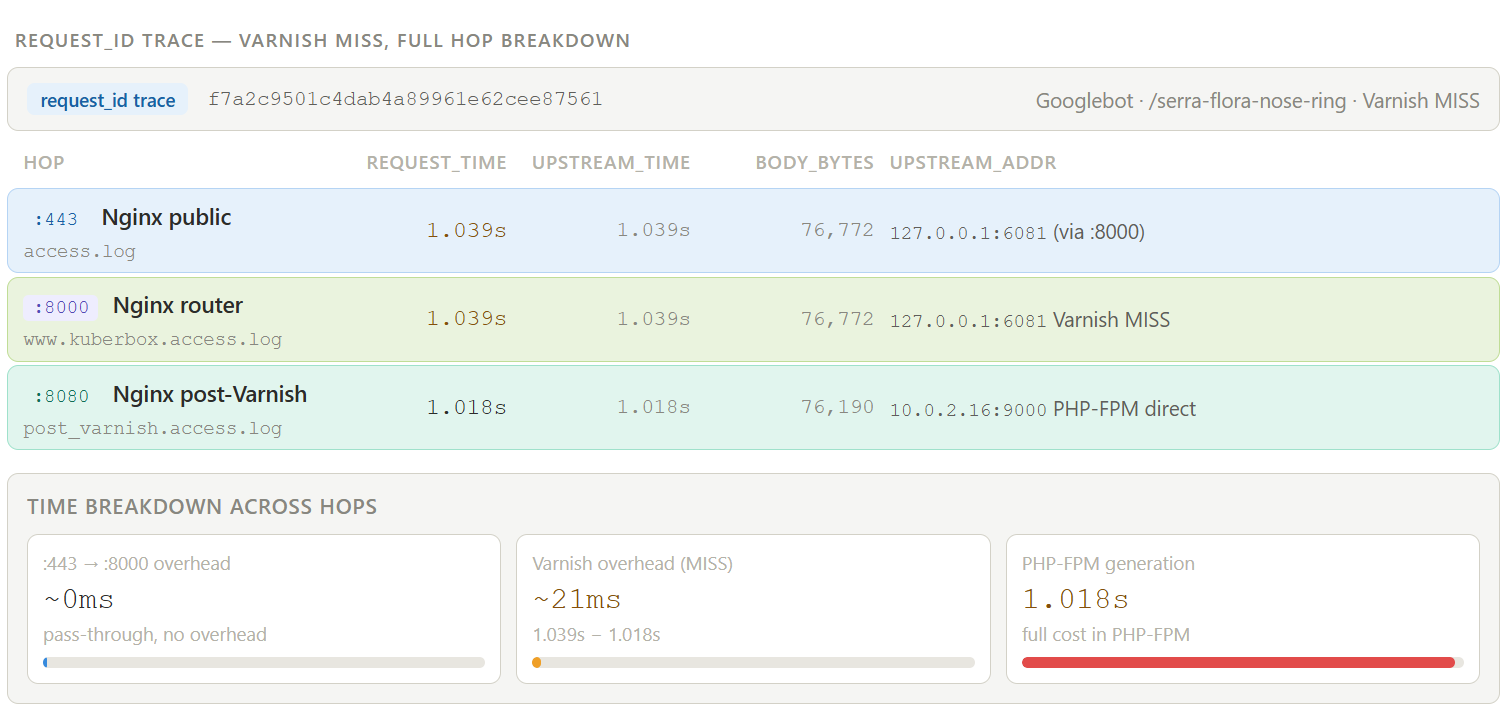
Task: Click the Varnish overhead (MISS) card title
Action: tap(633, 563)
